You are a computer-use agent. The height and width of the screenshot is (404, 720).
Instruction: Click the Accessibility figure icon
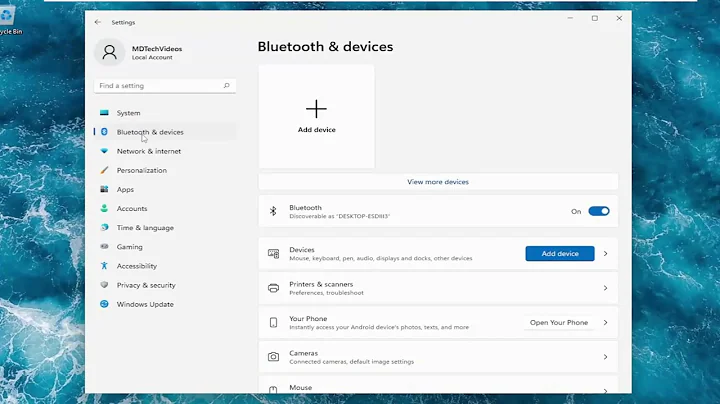coord(104,266)
